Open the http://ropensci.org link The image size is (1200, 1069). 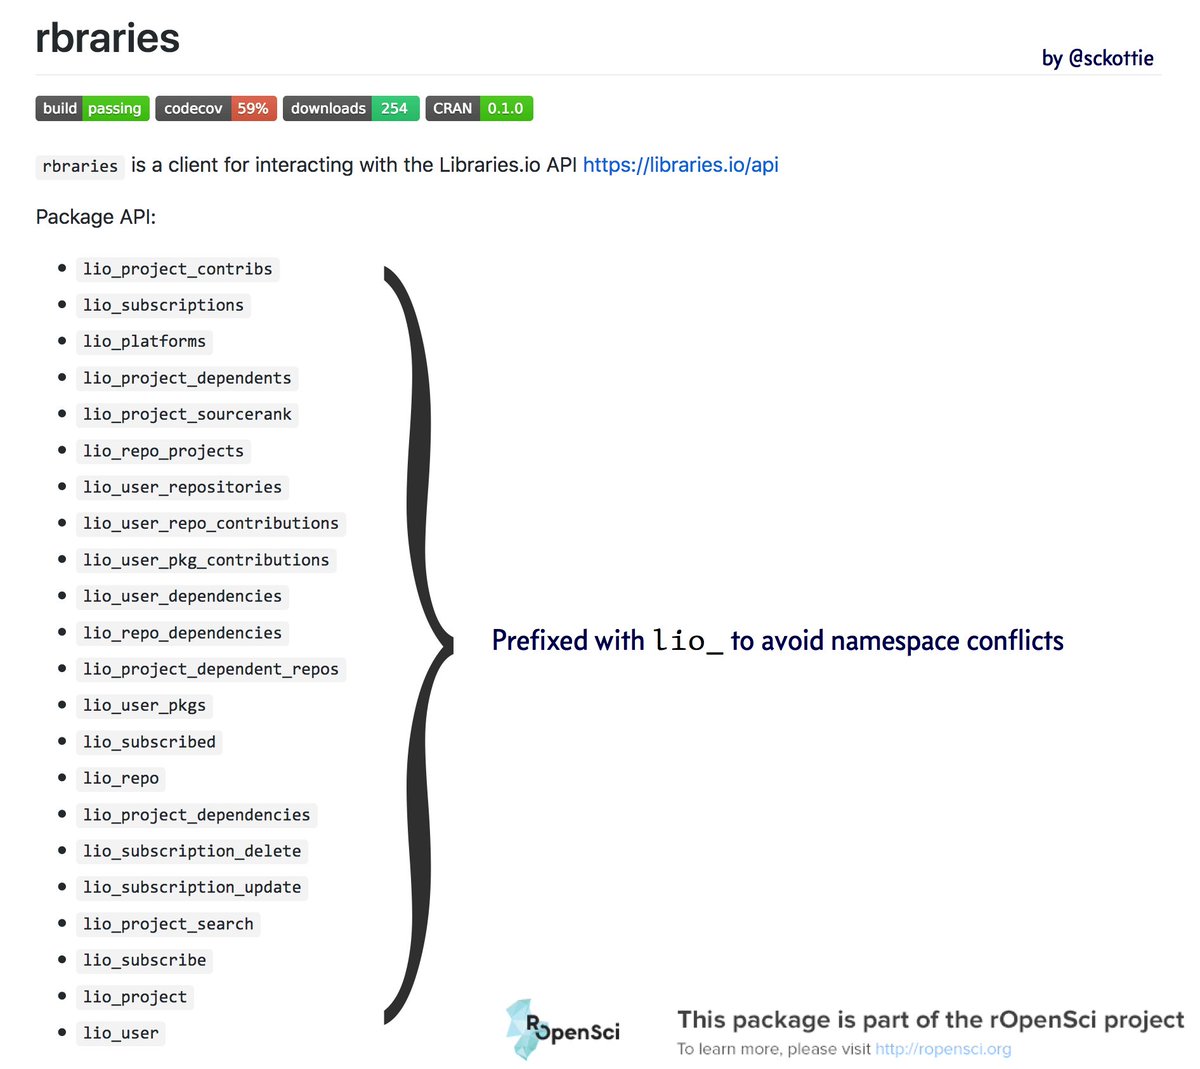pos(943,1049)
